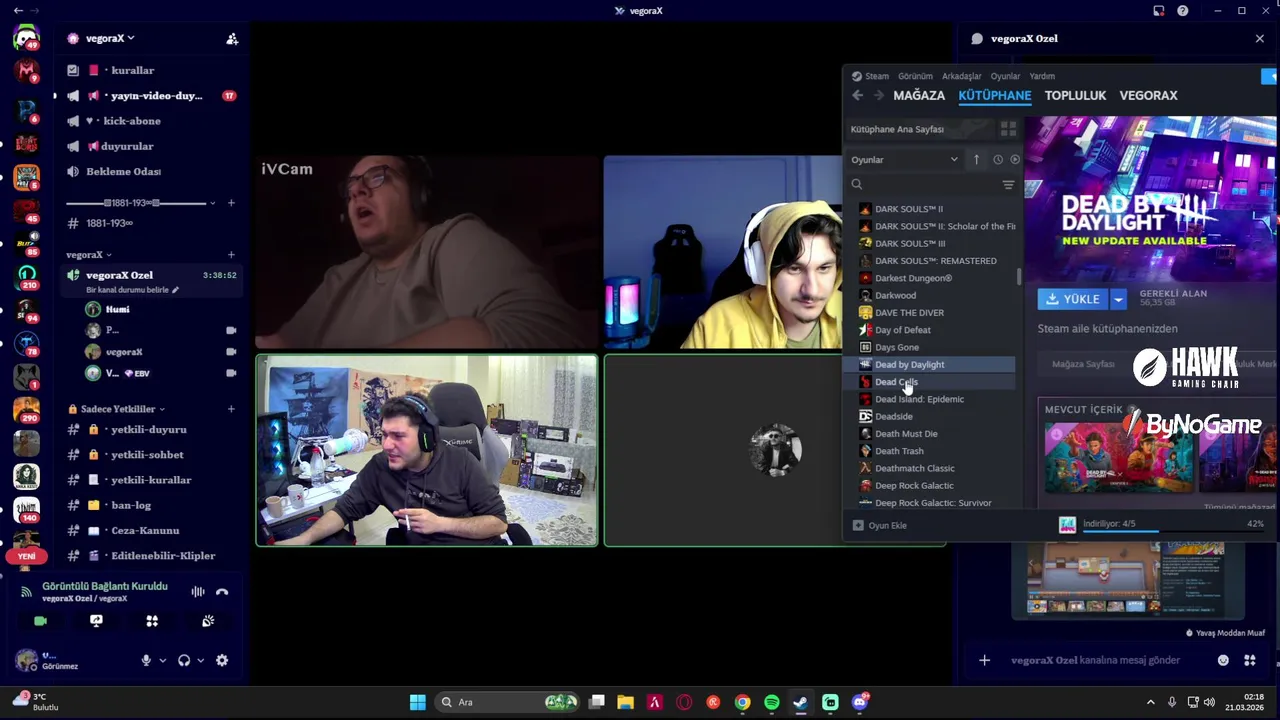This screenshot has height=720, width=1280.
Task: Switch to TOPLULUK tab in Steam
Action: click(x=1075, y=95)
